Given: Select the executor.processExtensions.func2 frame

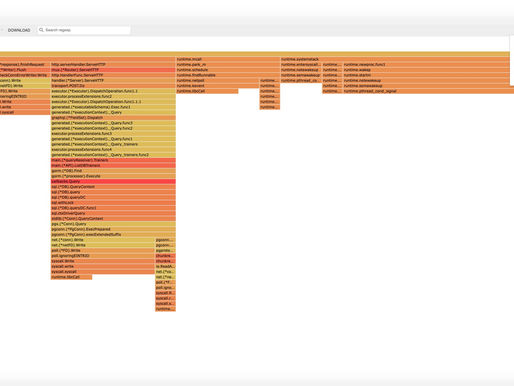Looking at the screenshot, I should coord(113,96).
